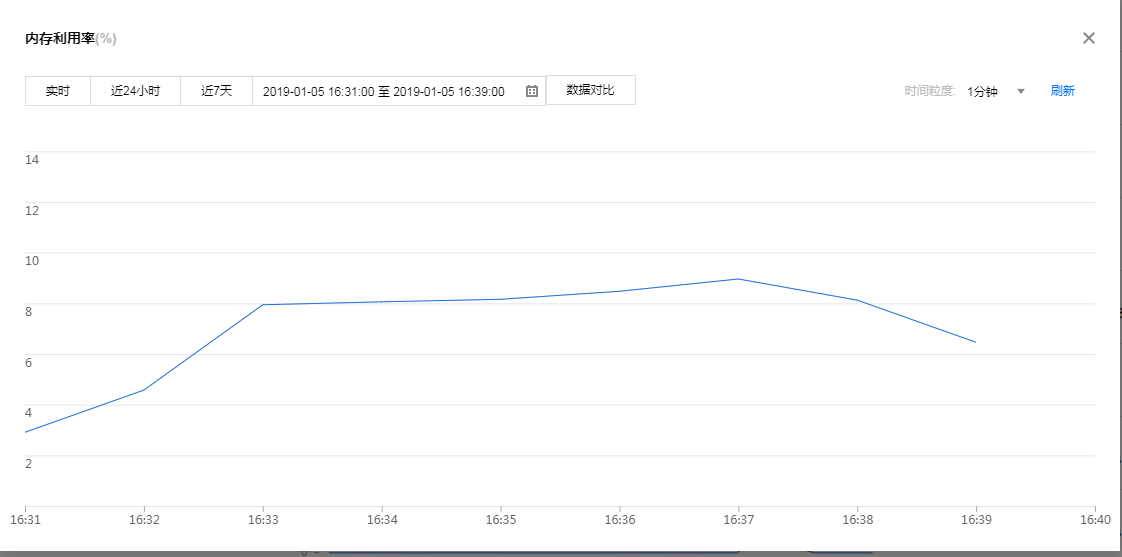Image resolution: width=1122 pixels, height=557 pixels.
Task: Click the 16:40 x-axis label
Action: click(x=1095, y=520)
